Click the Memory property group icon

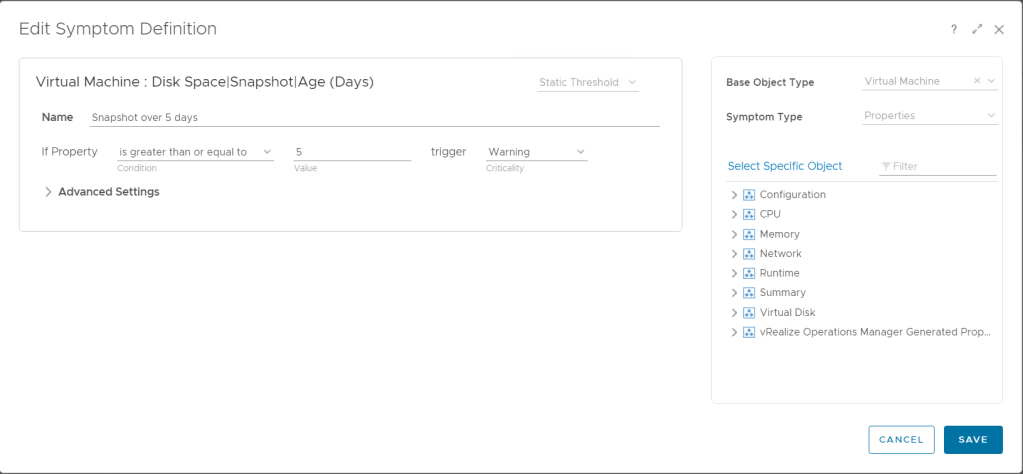749,234
